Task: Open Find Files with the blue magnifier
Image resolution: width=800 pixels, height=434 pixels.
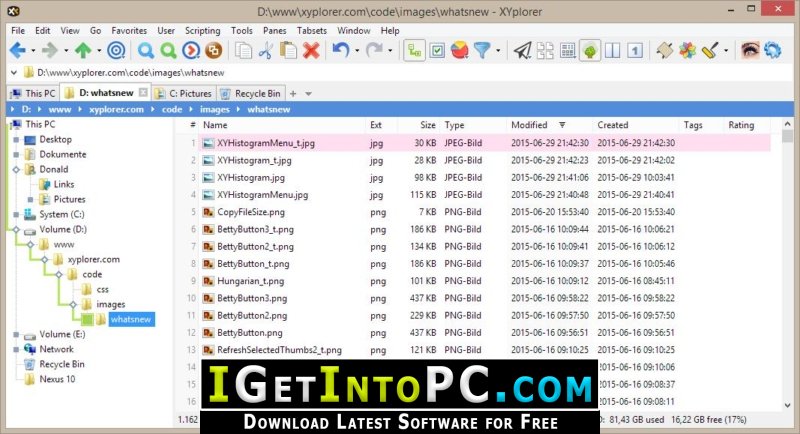Action: click(145, 50)
